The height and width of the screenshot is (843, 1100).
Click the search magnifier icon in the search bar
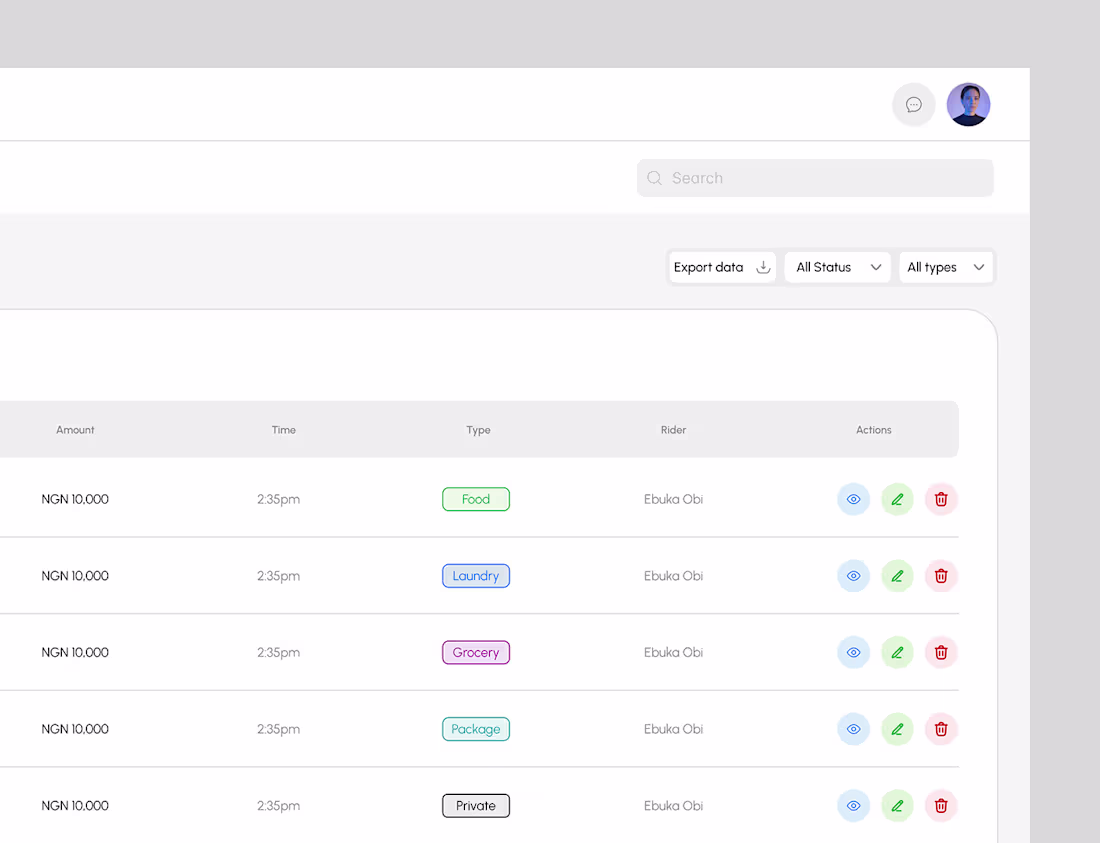pyautogui.click(x=655, y=177)
